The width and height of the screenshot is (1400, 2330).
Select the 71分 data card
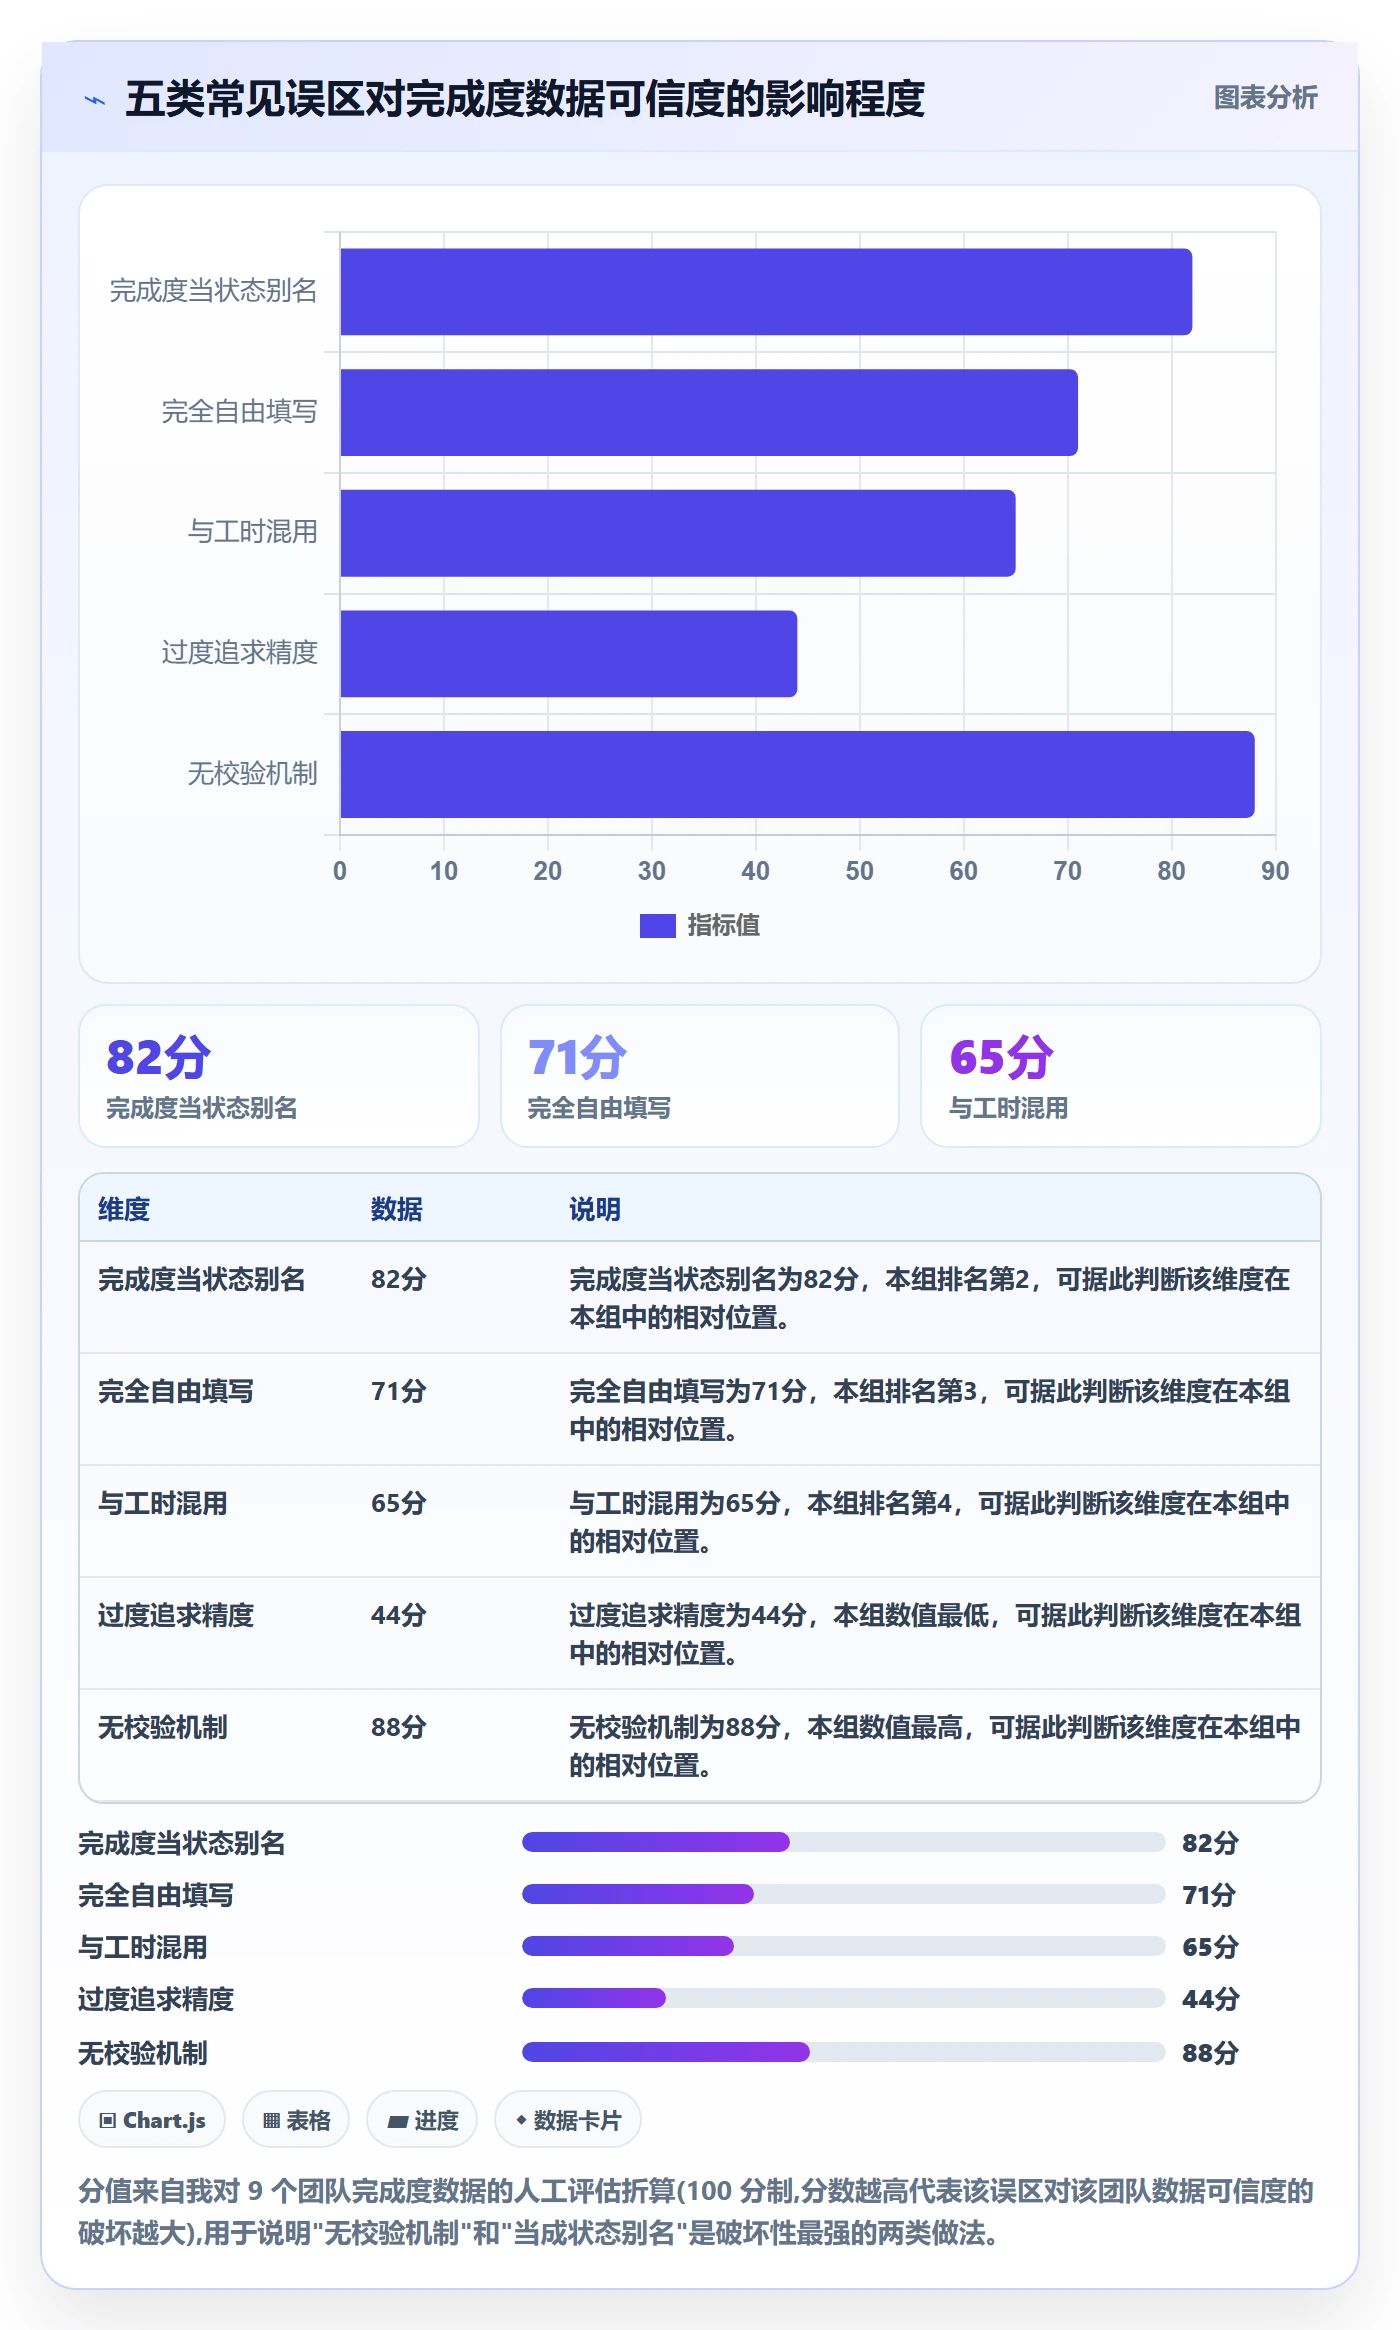point(700,1076)
